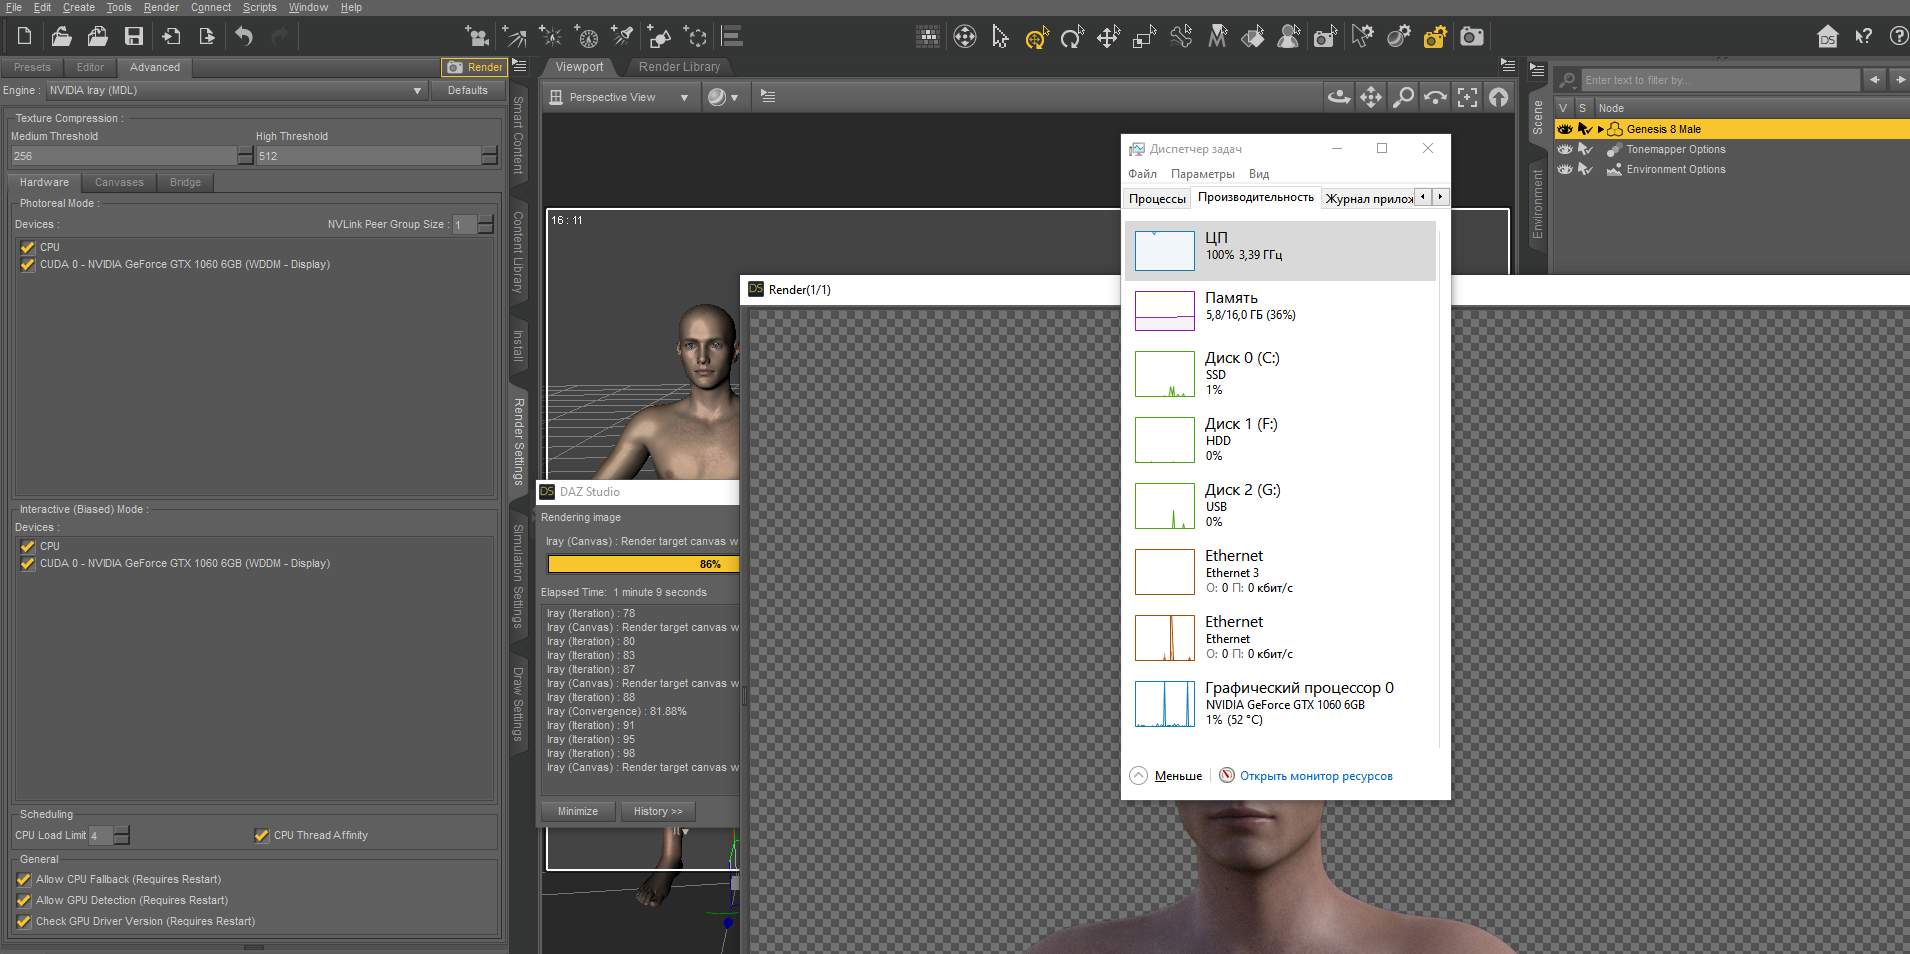
Task: Click the viewport zoom magnifier icon
Action: tap(1403, 97)
